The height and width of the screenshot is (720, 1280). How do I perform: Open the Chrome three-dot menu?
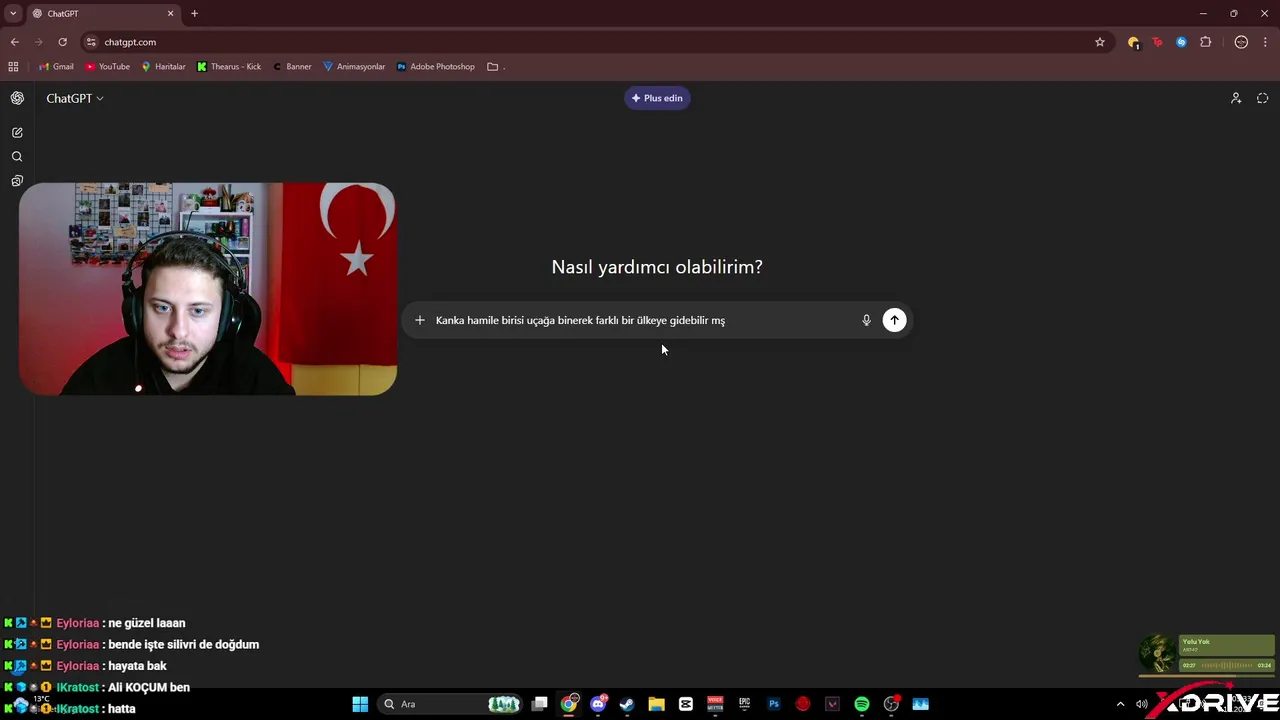click(1266, 42)
